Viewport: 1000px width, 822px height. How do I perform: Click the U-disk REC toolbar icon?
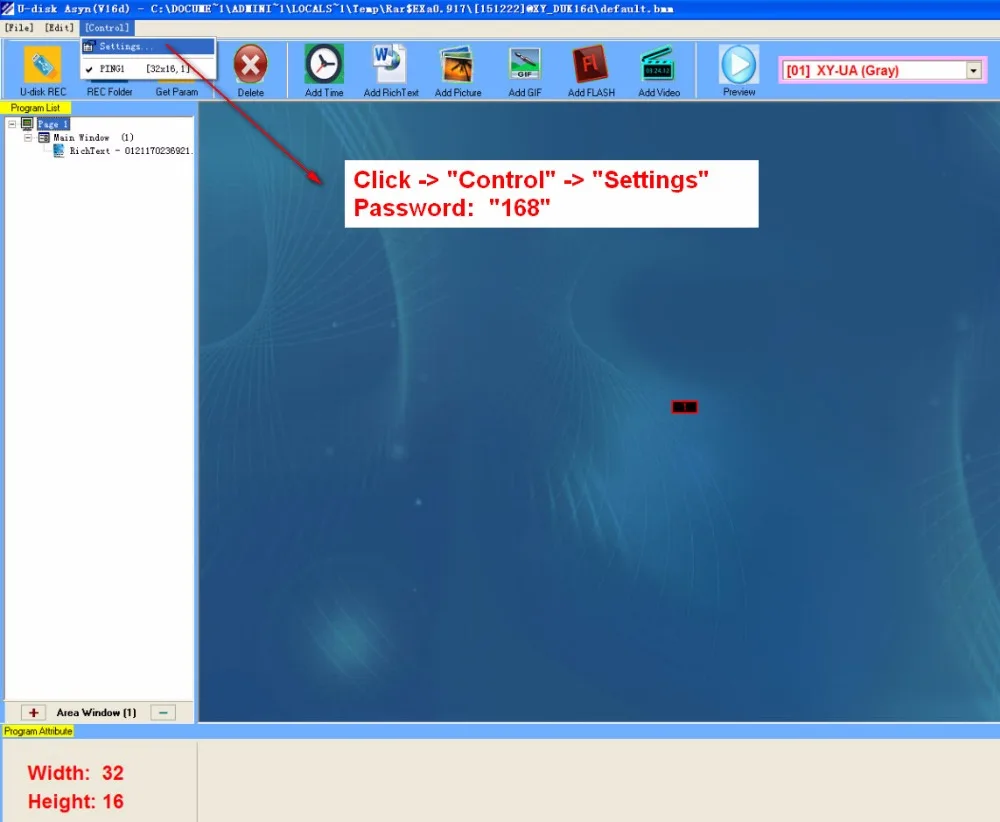43,65
